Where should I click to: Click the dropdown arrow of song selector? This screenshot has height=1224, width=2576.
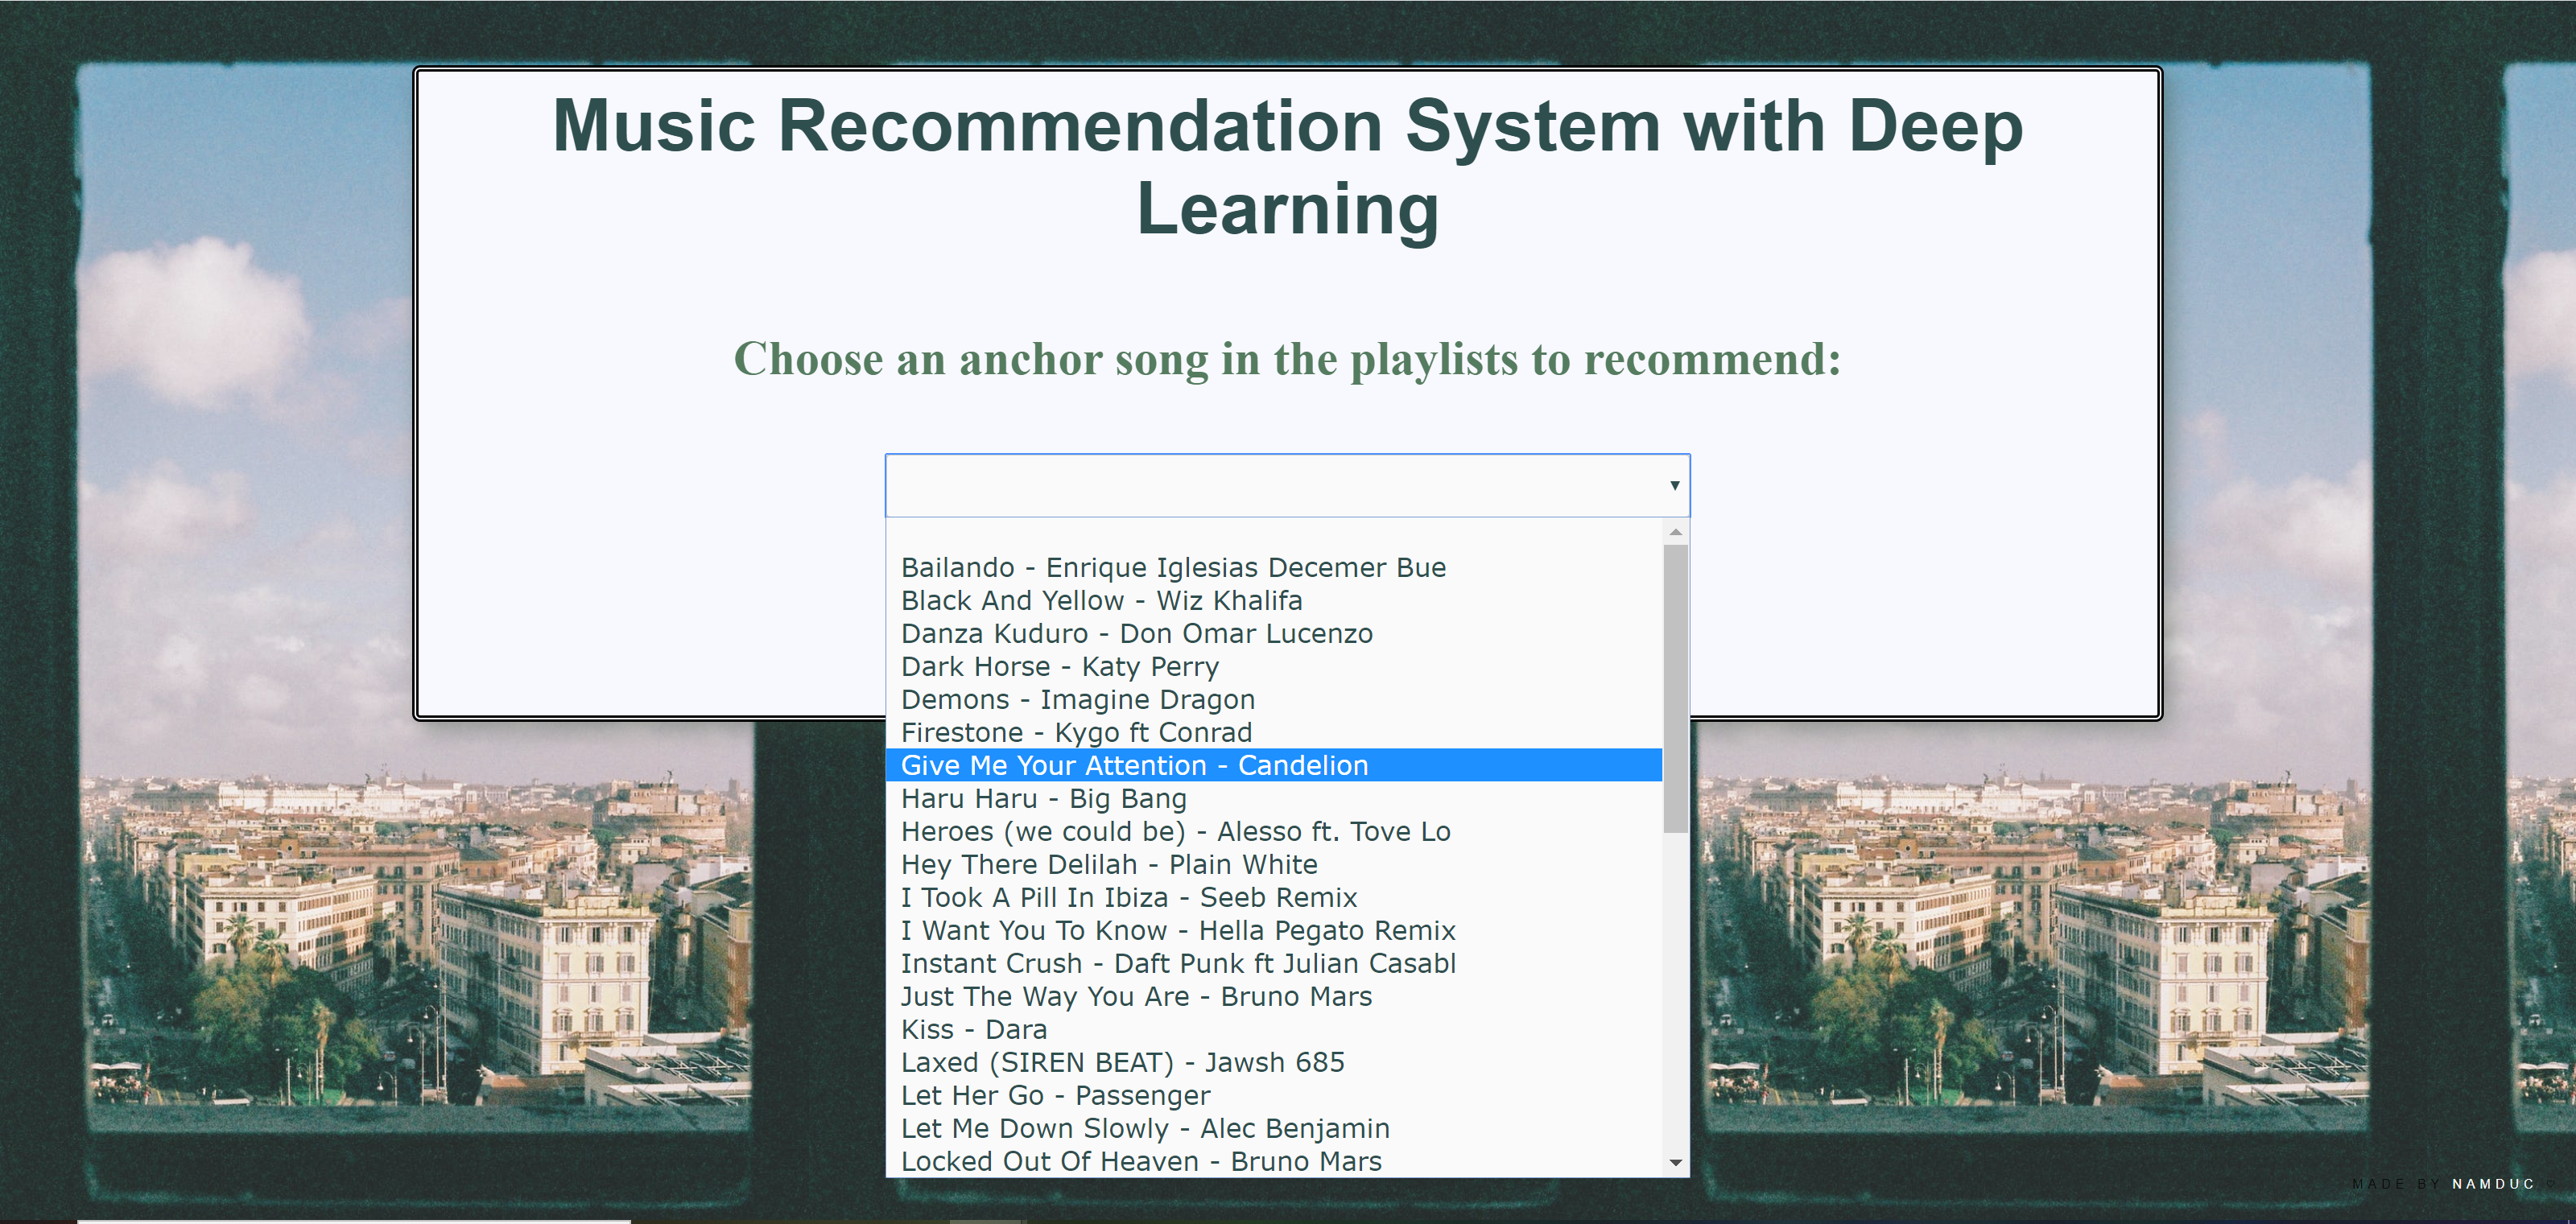click(1674, 486)
